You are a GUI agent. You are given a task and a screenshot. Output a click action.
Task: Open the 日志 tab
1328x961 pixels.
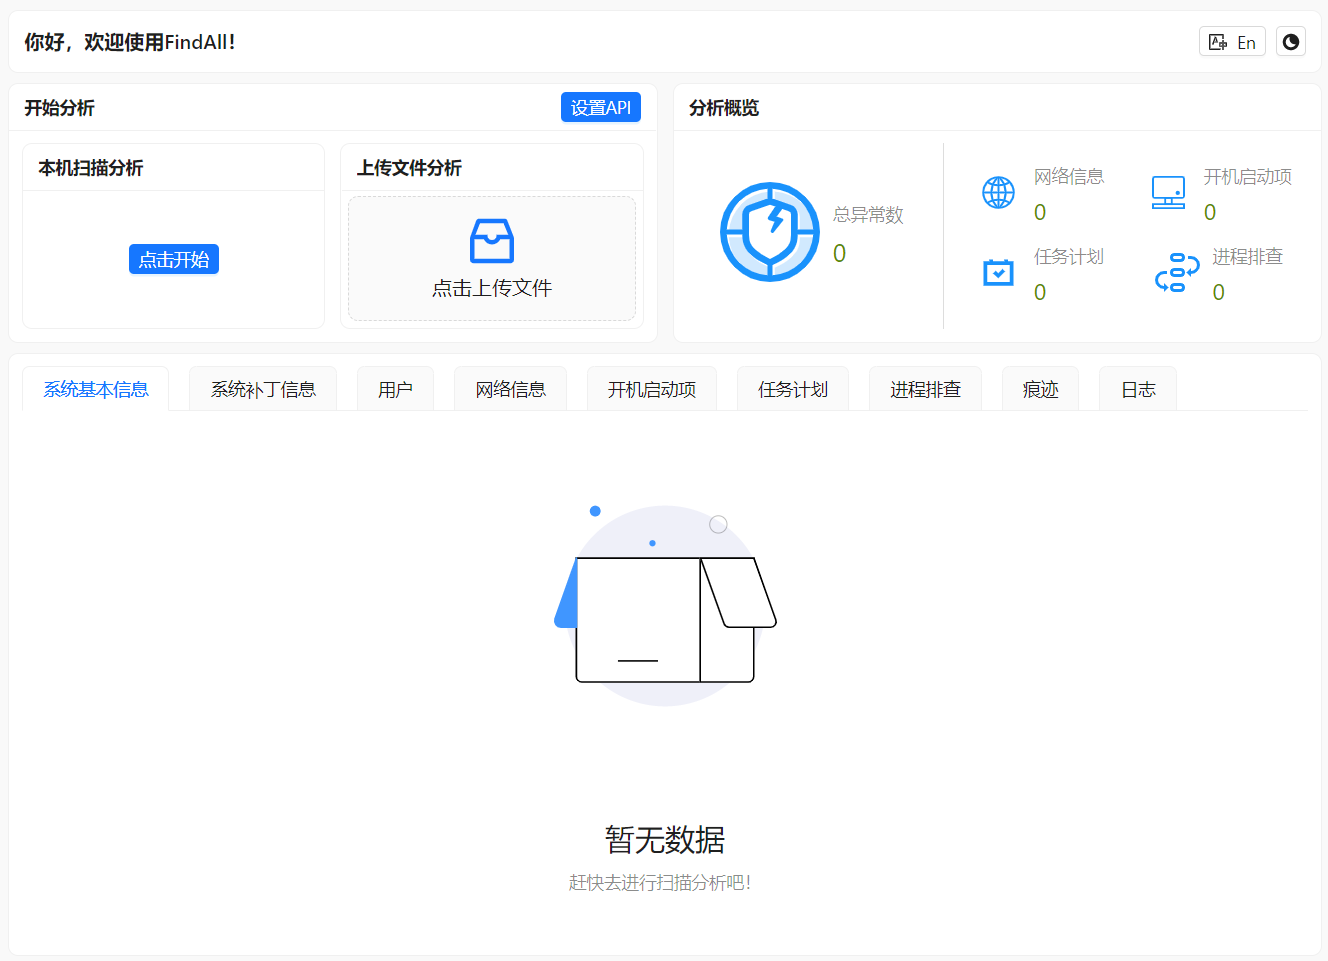[1137, 389]
